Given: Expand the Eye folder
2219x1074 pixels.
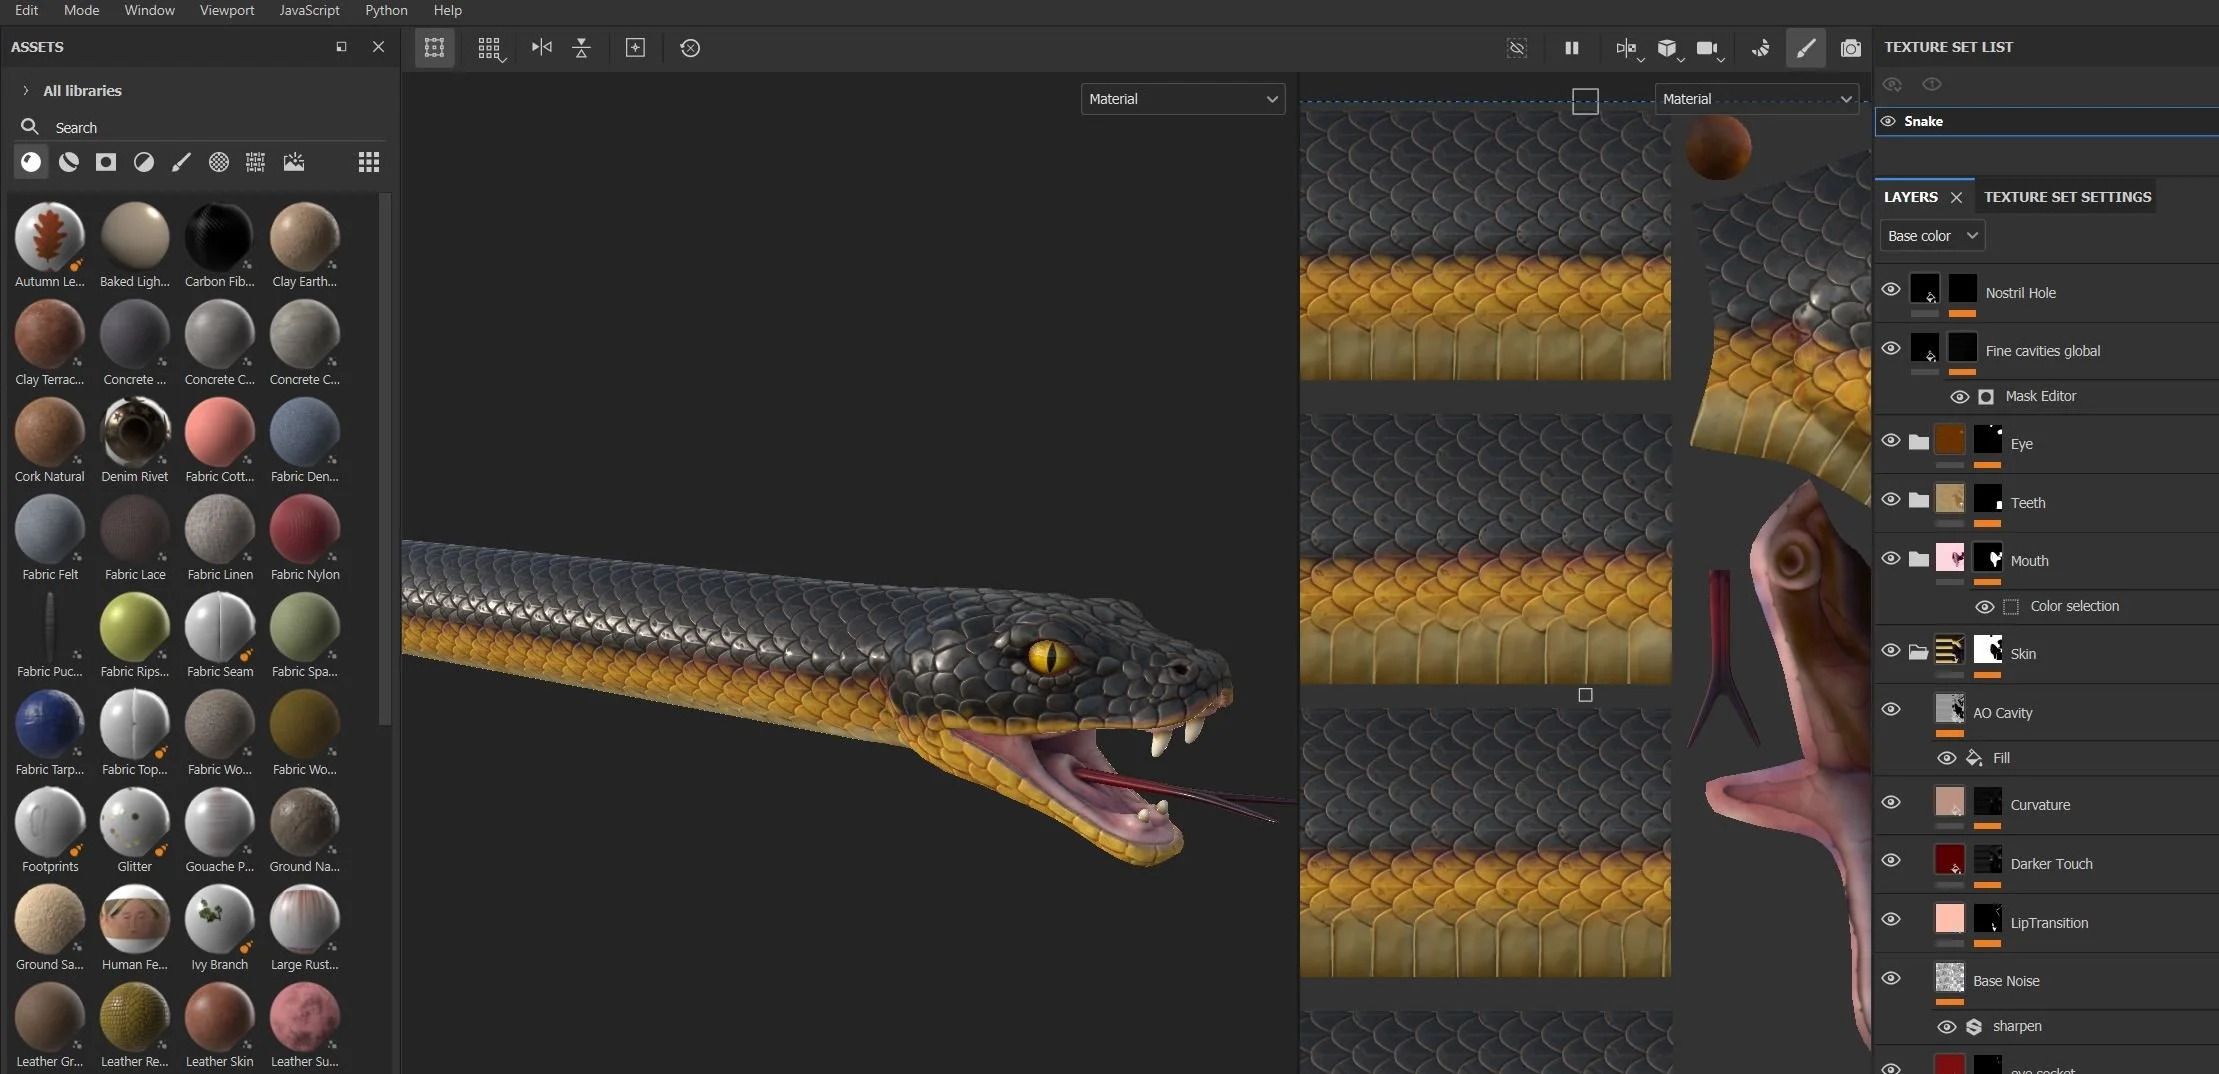Looking at the screenshot, I should pyautogui.click(x=1918, y=443).
